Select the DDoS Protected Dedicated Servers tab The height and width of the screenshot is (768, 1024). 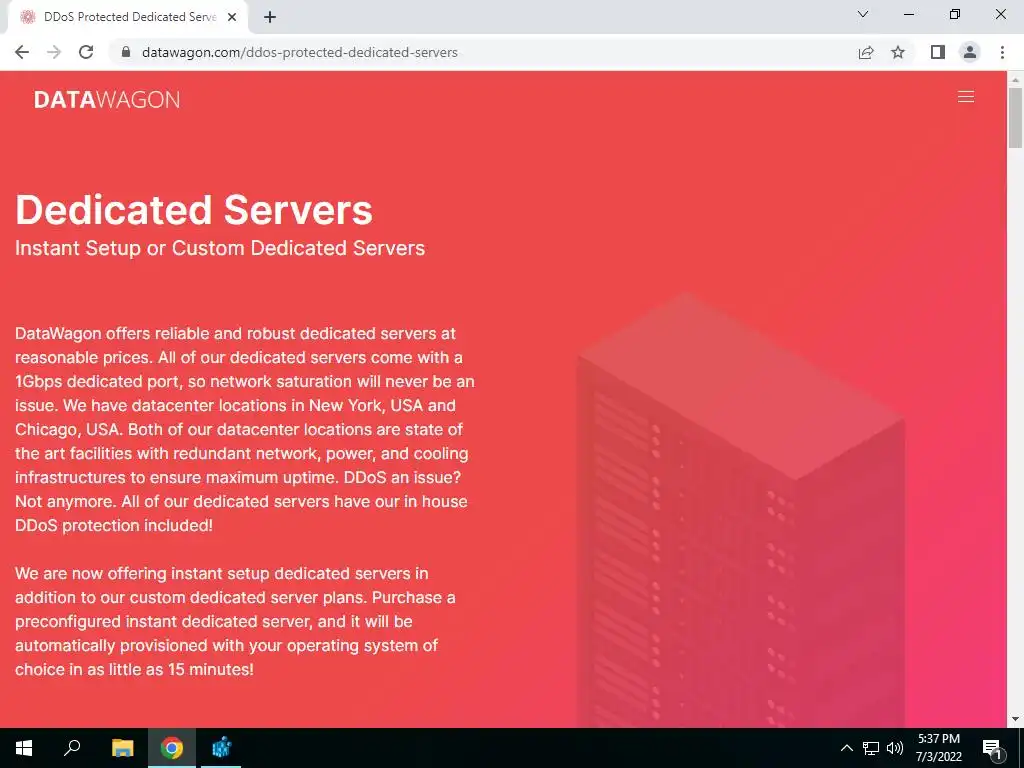(128, 17)
